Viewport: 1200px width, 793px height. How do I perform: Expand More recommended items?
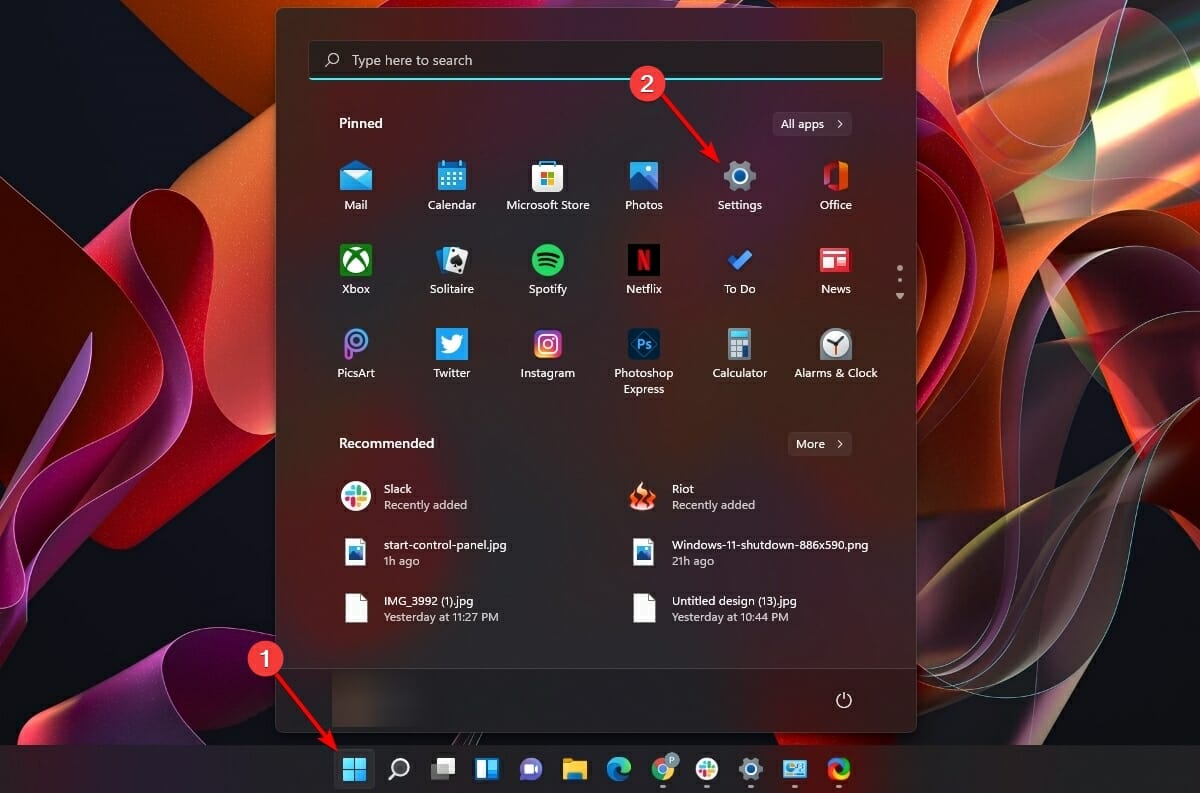(x=820, y=444)
